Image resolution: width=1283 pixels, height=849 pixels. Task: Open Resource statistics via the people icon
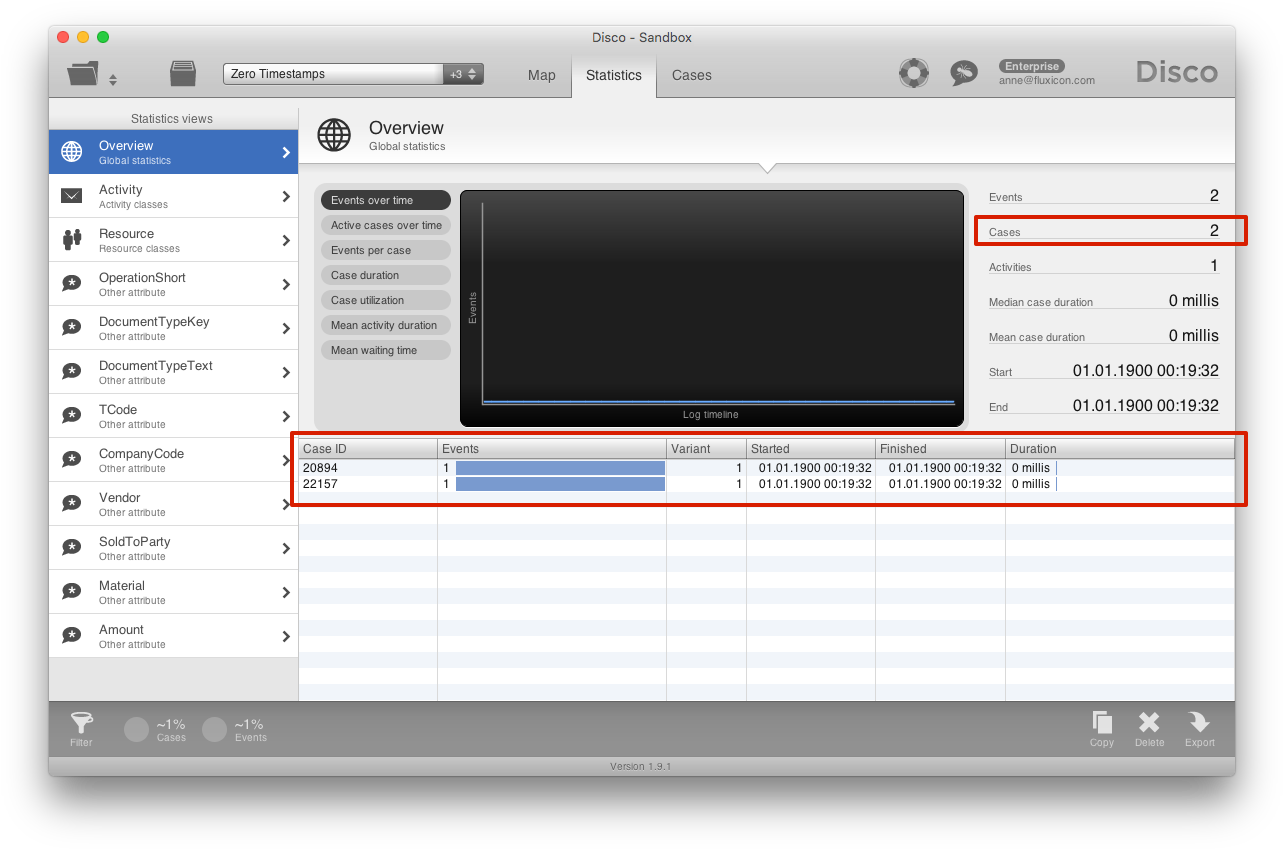tap(70, 239)
